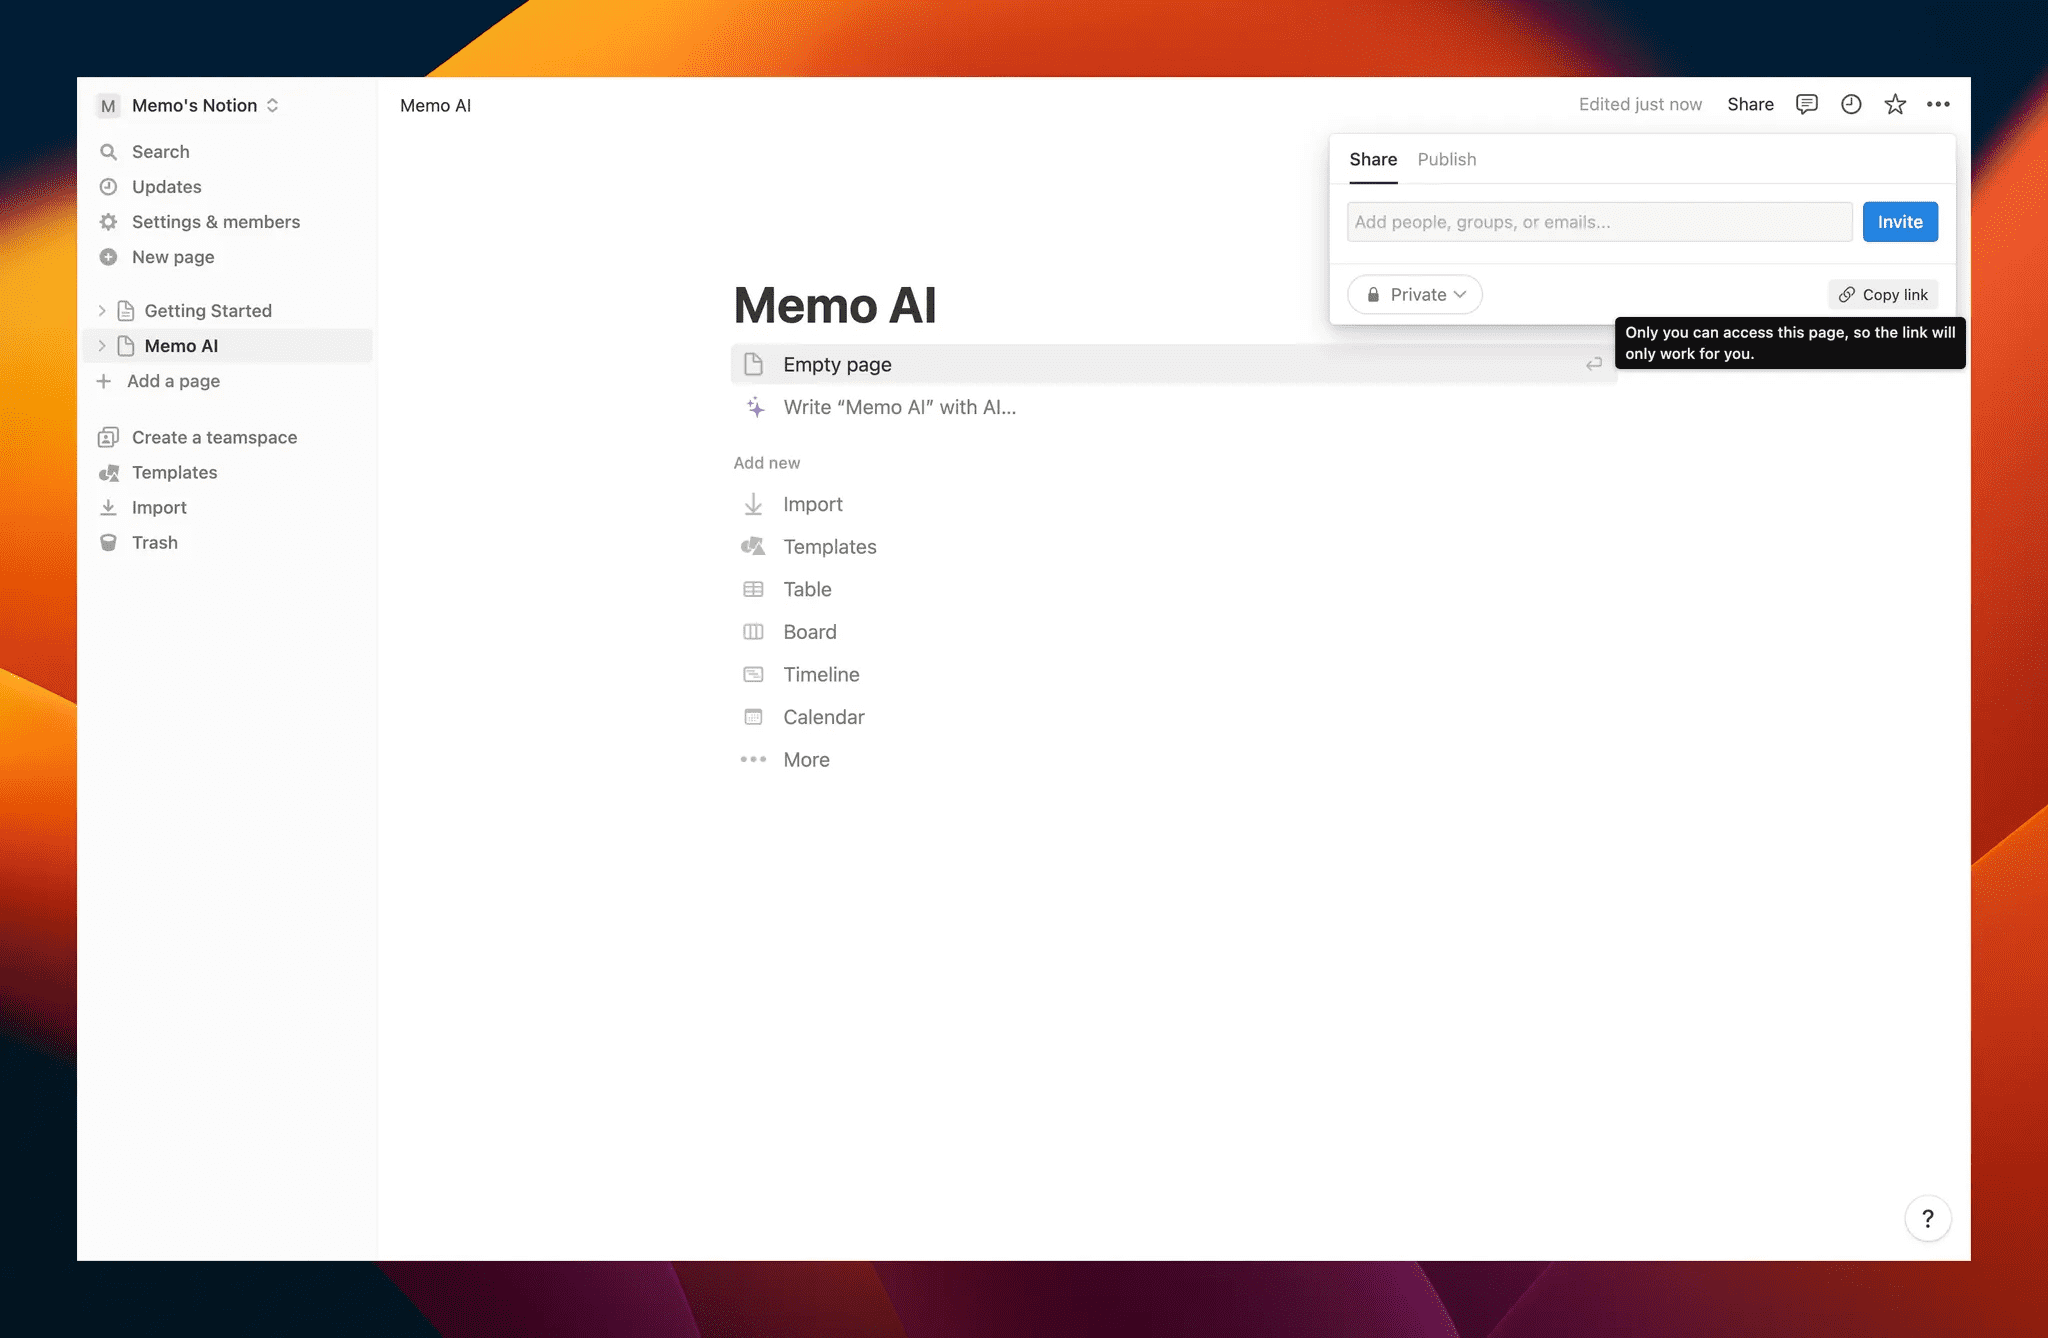Click the Memo AI breadcrumb in top bar
The width and height of the screenshot is (2048, 1338).
click(435, 105)
